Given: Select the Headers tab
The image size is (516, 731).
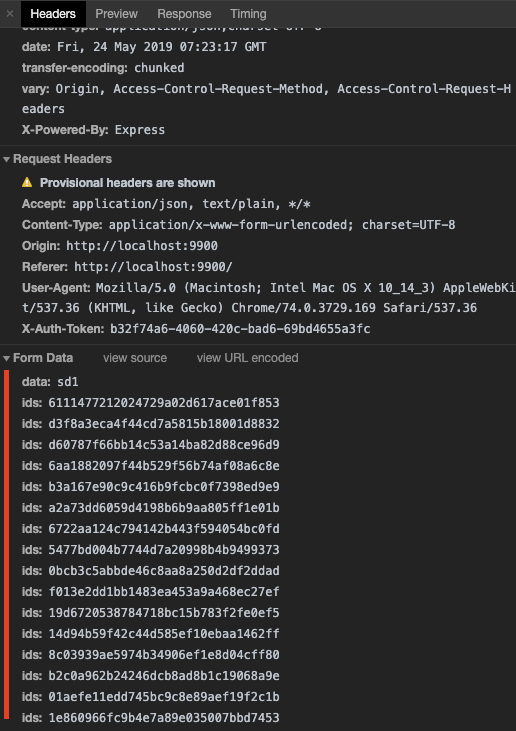Looking at the screenshot, I should 53,14.
